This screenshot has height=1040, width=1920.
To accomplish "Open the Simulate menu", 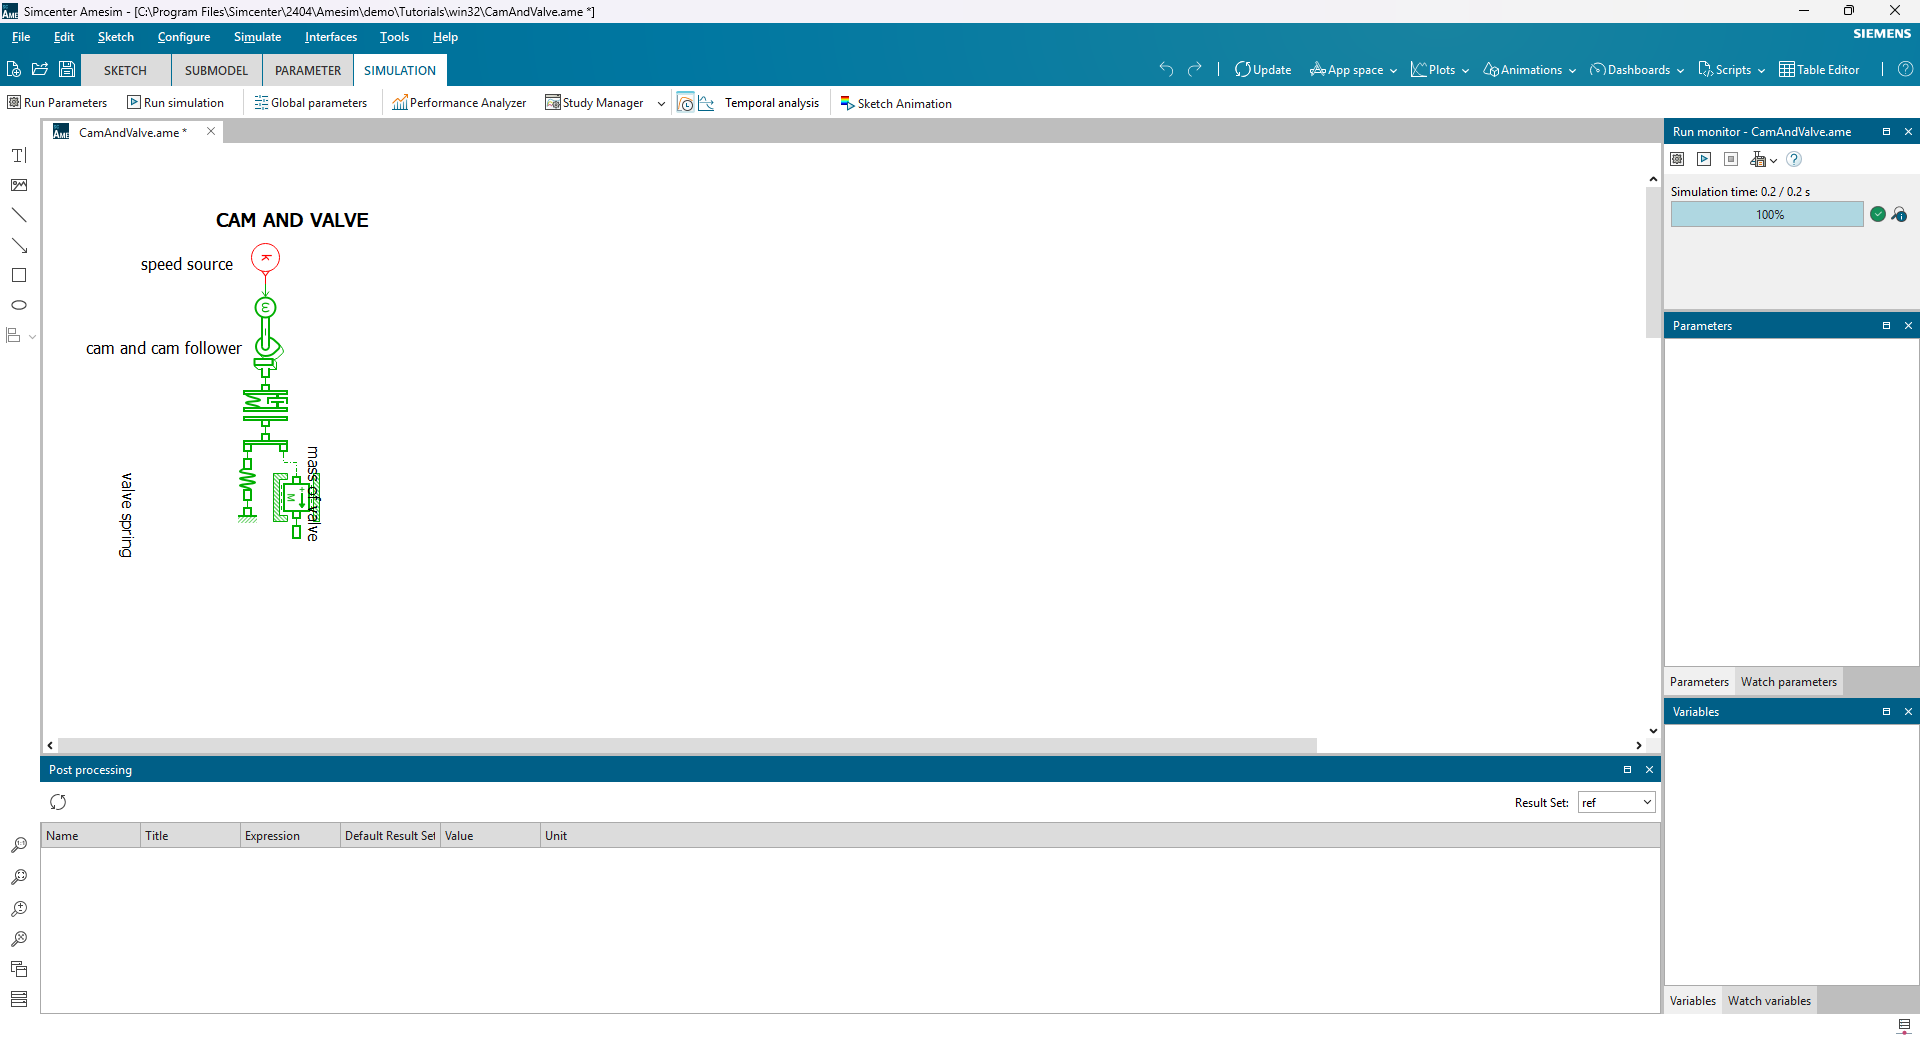I will pyautogui.click(x=257, y=37).
